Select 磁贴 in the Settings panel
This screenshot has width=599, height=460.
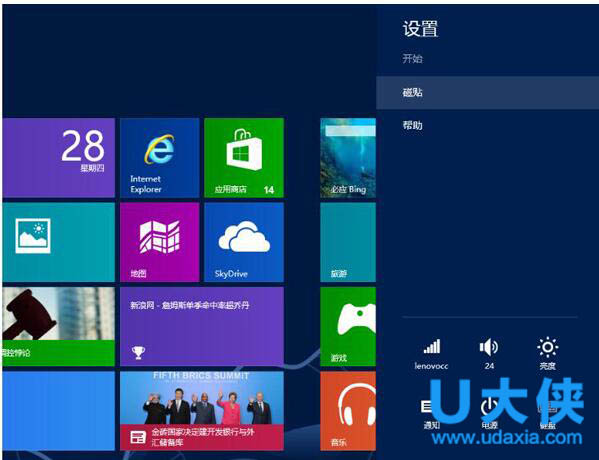487,93
